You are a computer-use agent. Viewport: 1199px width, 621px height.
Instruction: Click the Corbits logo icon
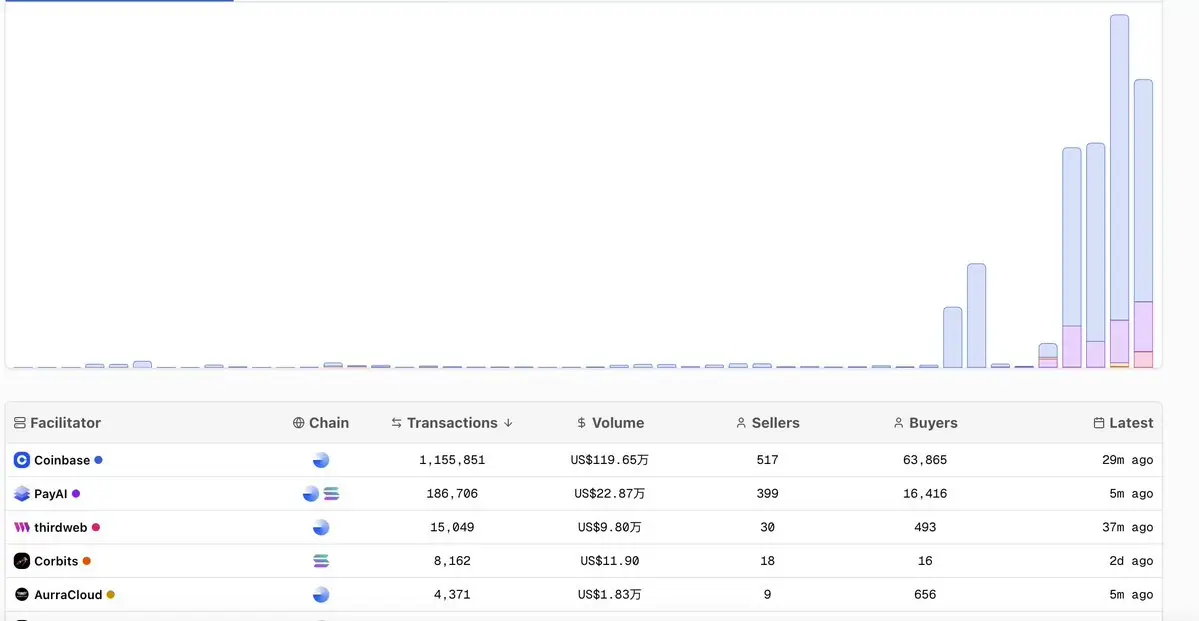pos(21,561)
